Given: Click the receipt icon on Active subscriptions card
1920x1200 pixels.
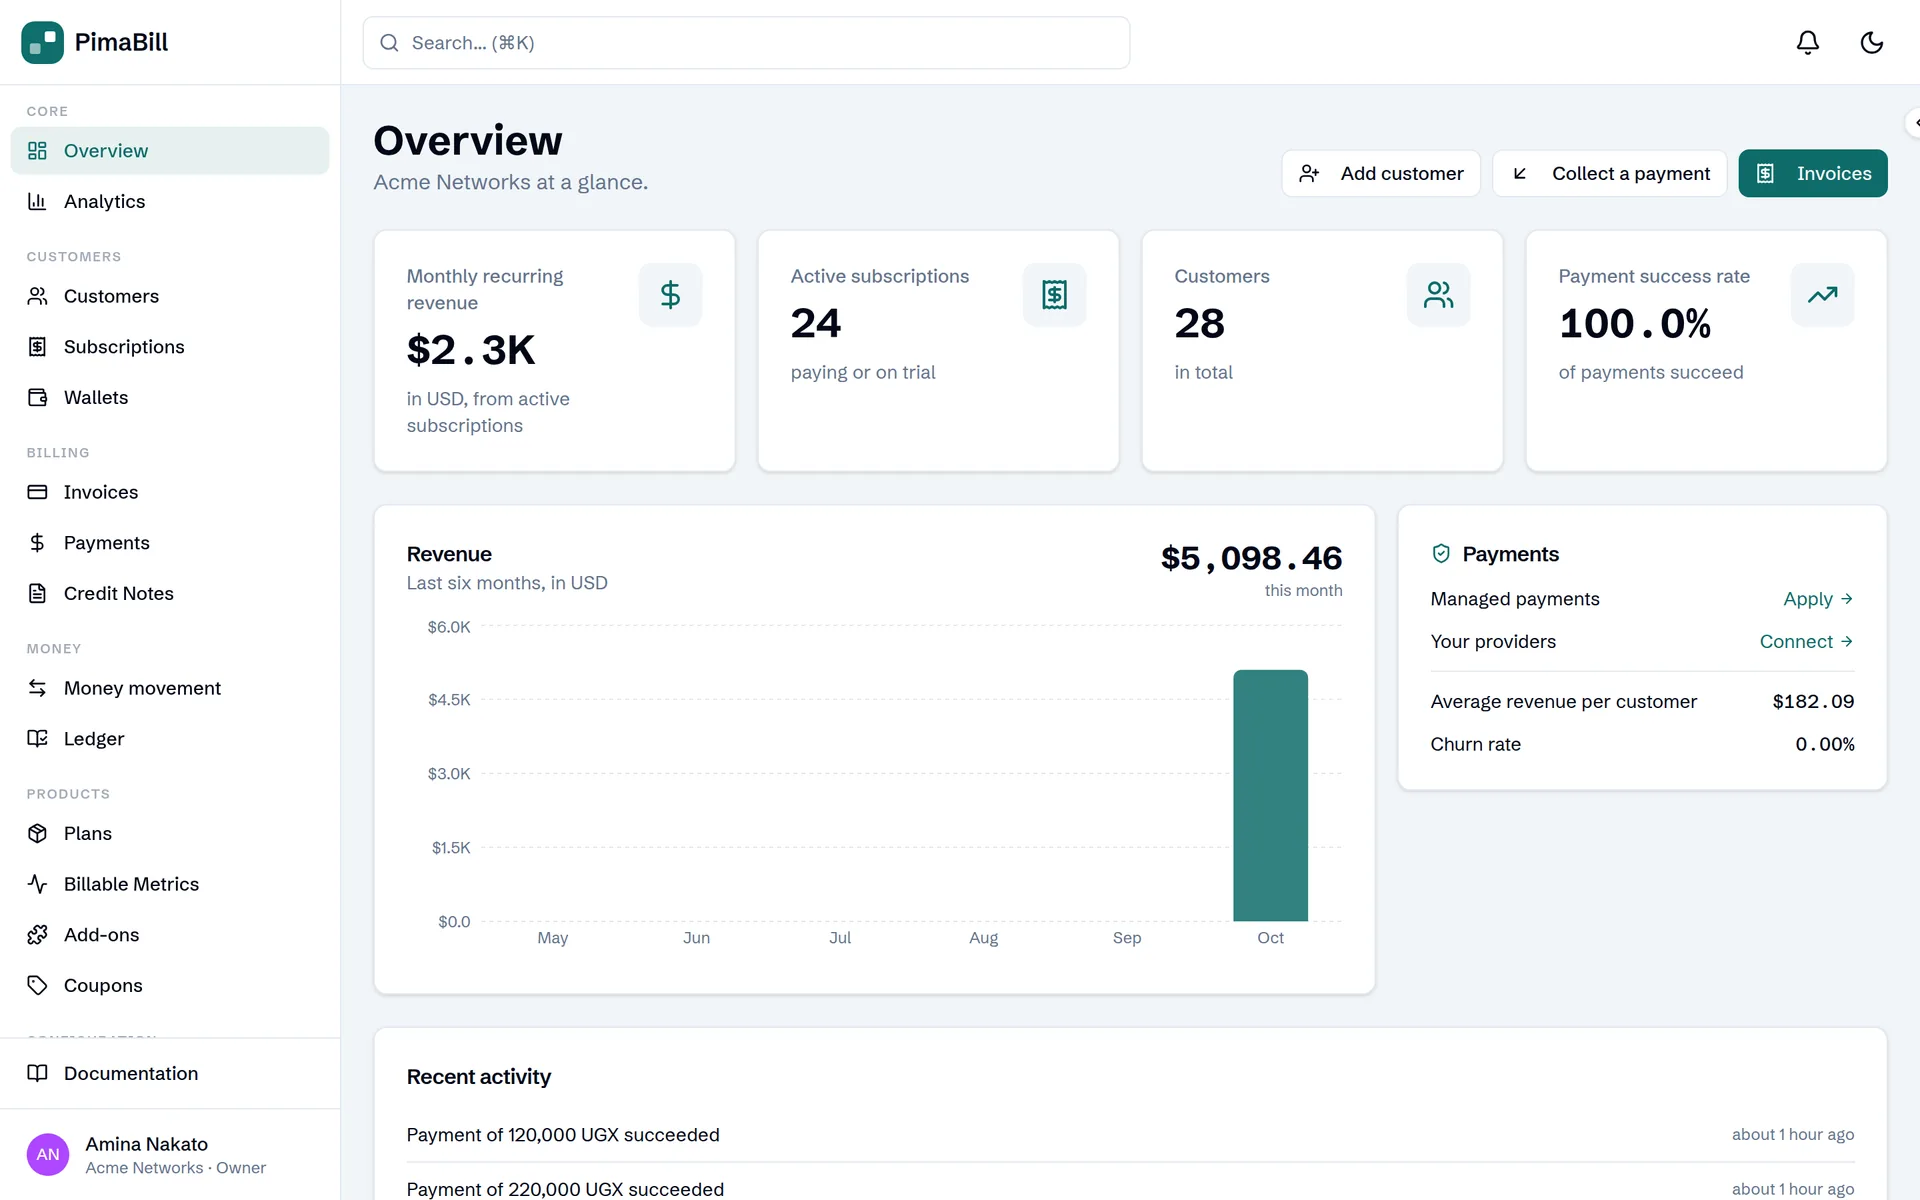Looking at the screenshot, I should click(x=1054, y=294).
